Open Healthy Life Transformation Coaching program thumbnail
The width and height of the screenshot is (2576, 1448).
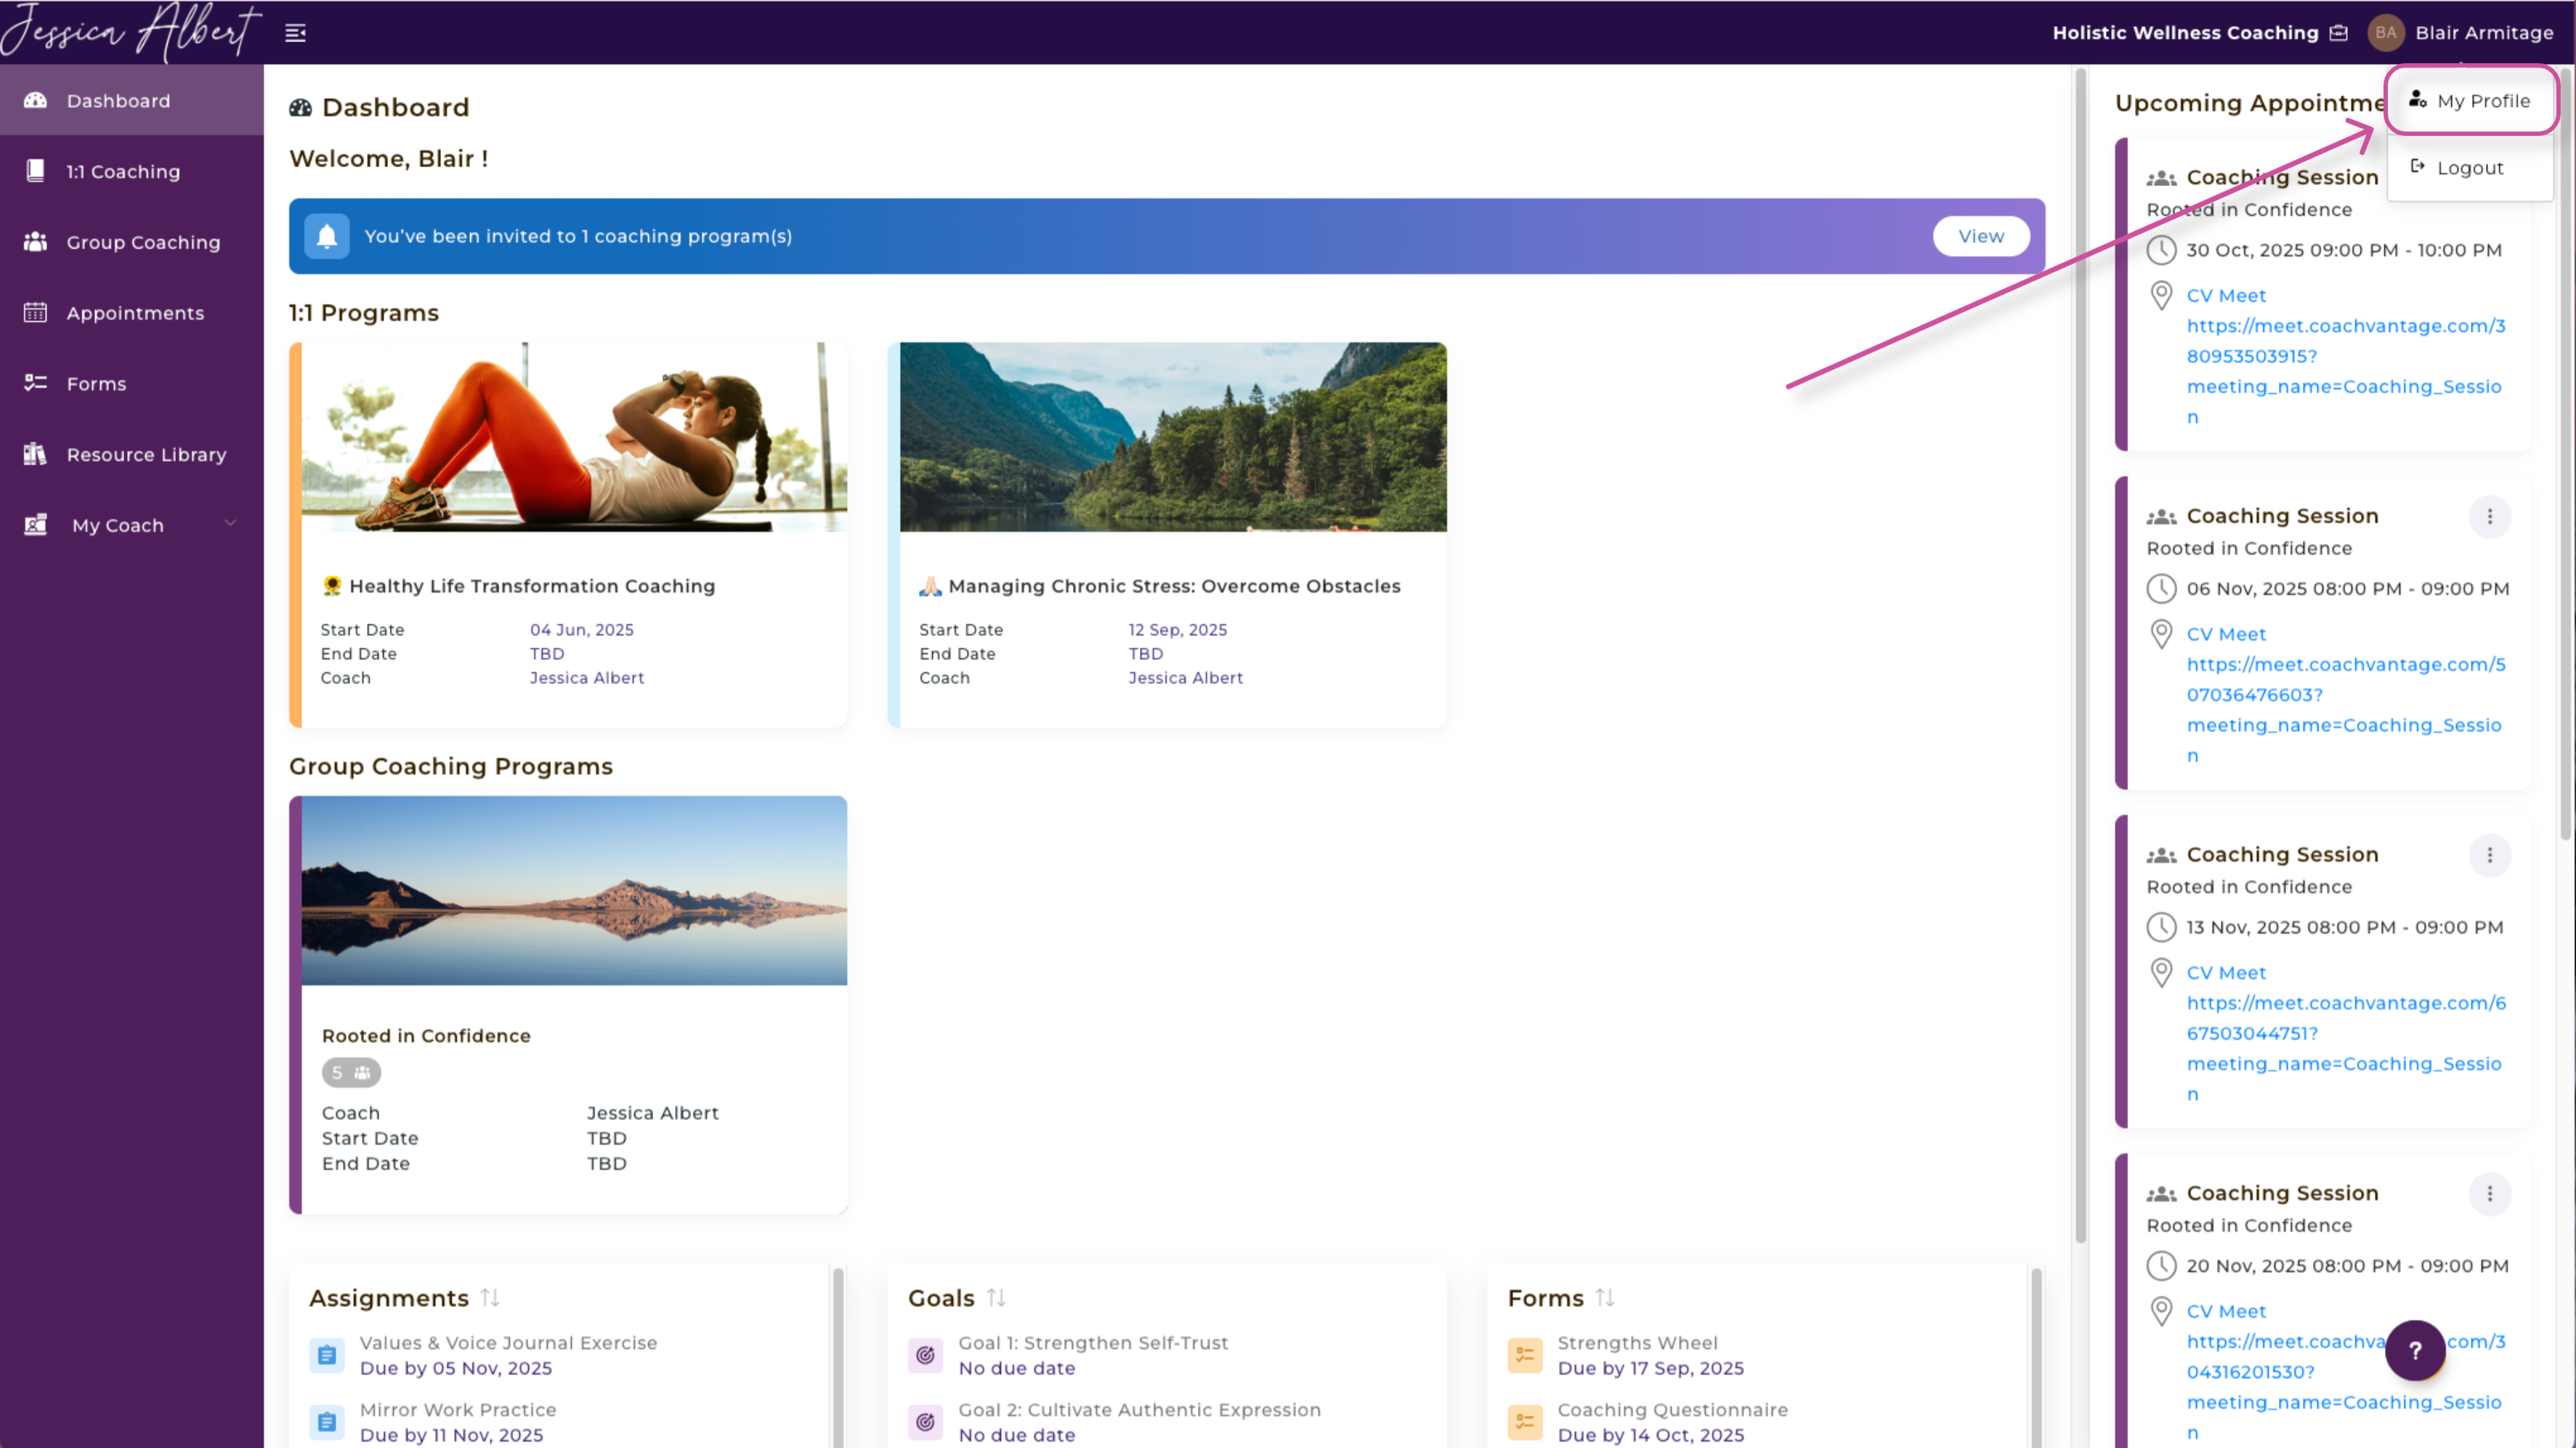click(573, 437)
